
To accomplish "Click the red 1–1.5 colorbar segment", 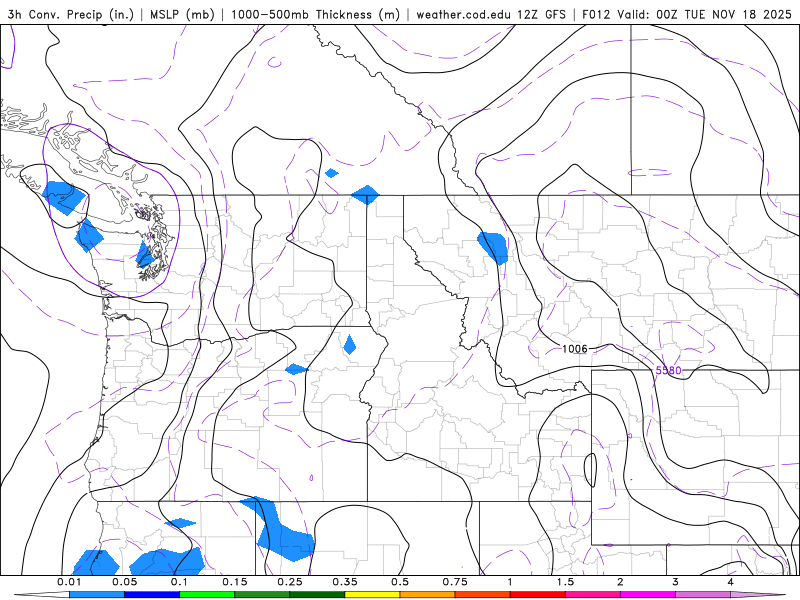I will coord(538,595).
